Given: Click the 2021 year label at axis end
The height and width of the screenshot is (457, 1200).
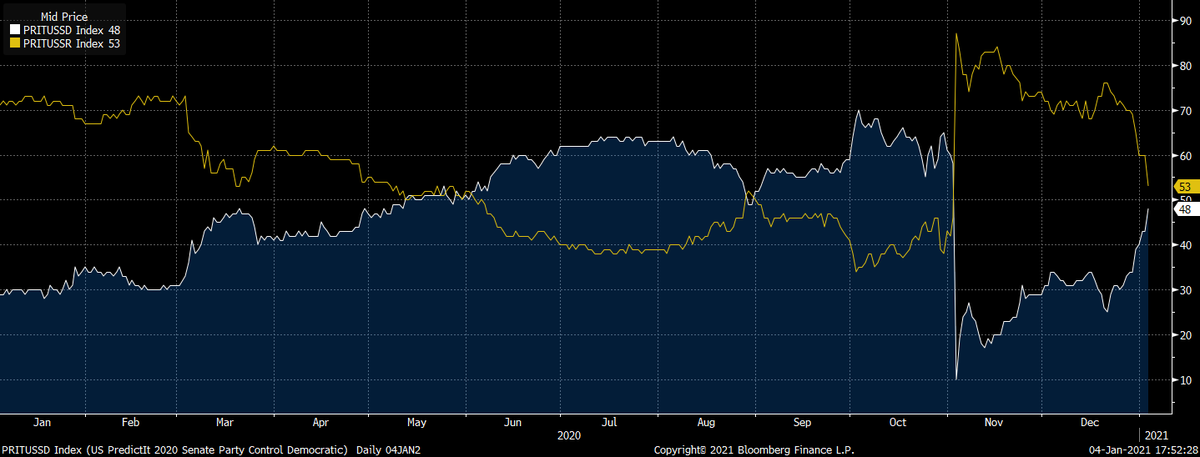Looking at the screenshot, I should 1156,435.
